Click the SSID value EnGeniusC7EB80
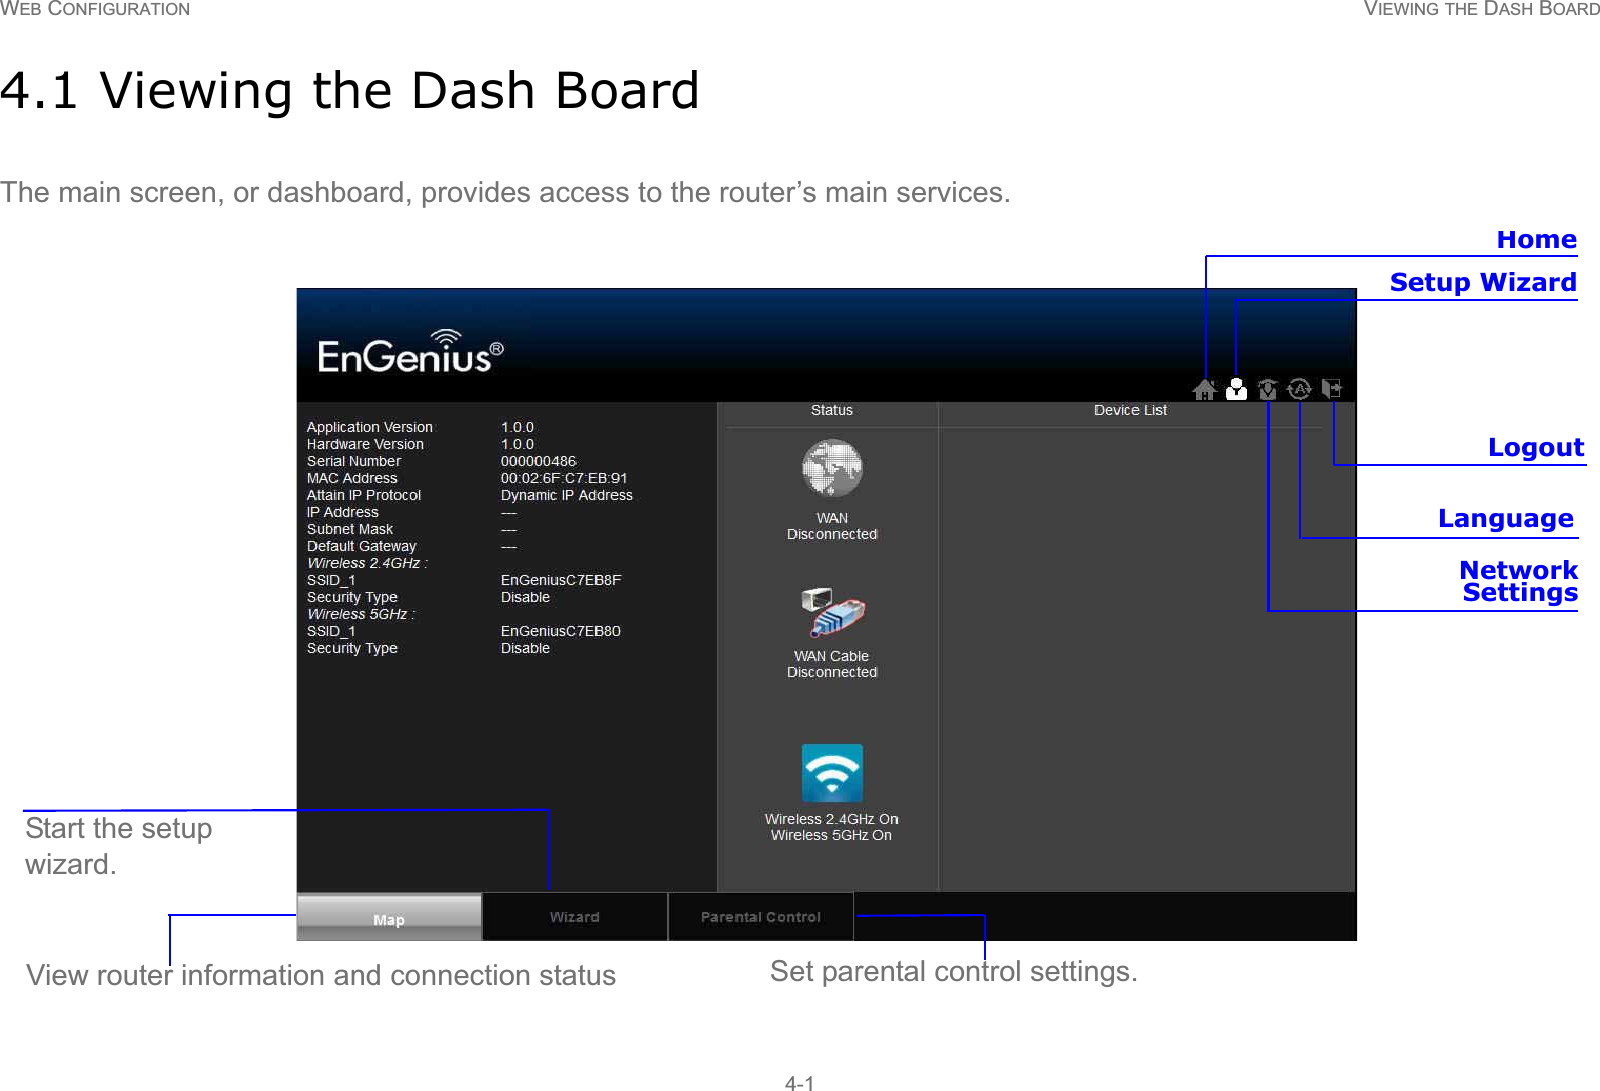The image size is (1600, 1091). pos(561,631)
